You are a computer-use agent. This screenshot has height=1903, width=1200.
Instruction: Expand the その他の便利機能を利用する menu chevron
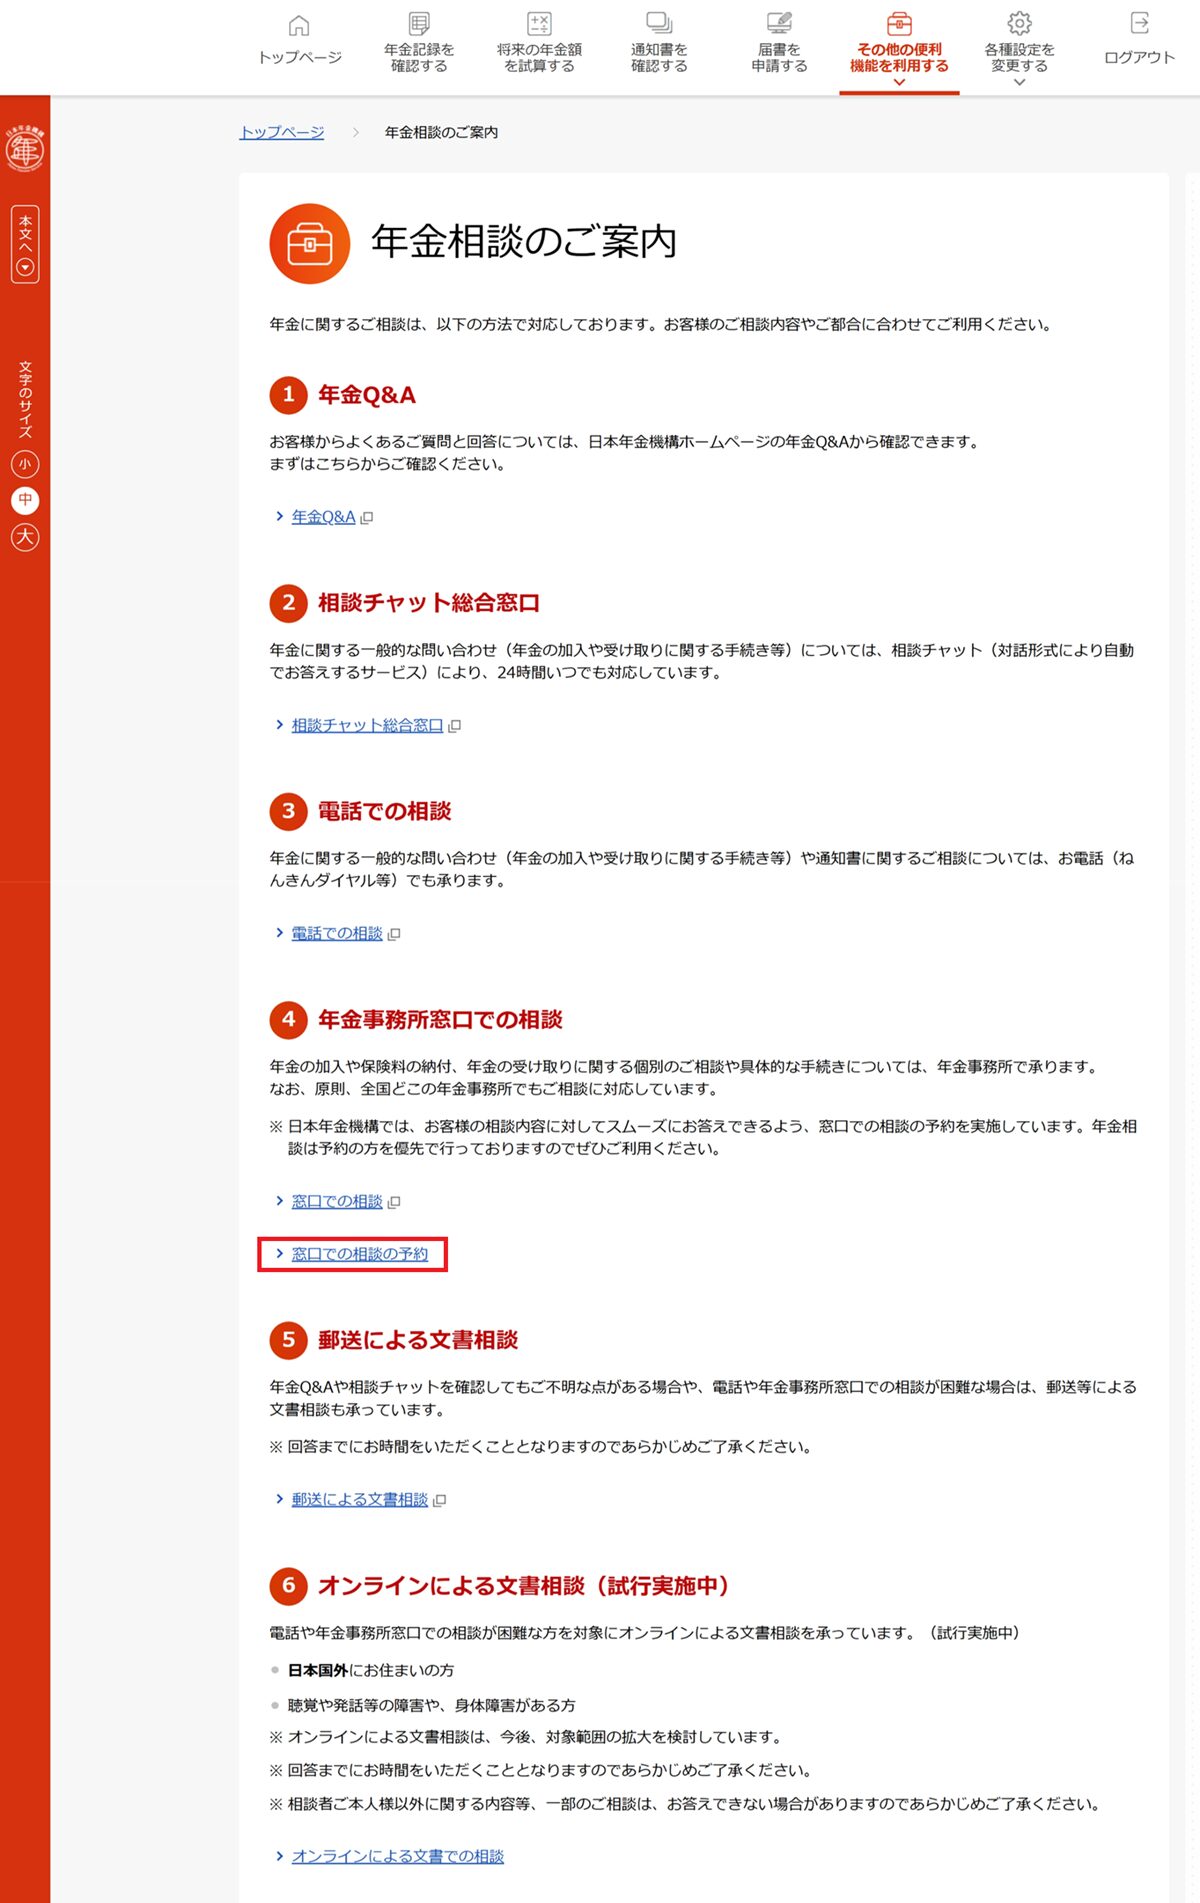899,83
